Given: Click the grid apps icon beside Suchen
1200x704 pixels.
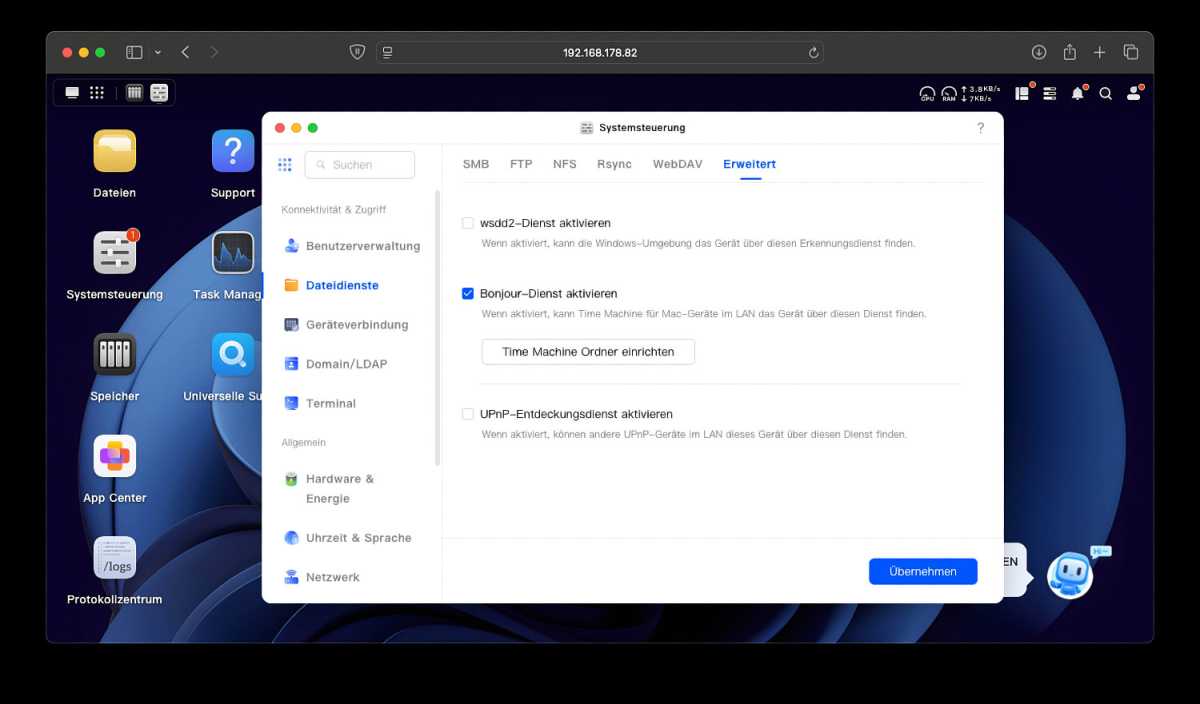Looking at the screenshot, I should click(285, 165).
